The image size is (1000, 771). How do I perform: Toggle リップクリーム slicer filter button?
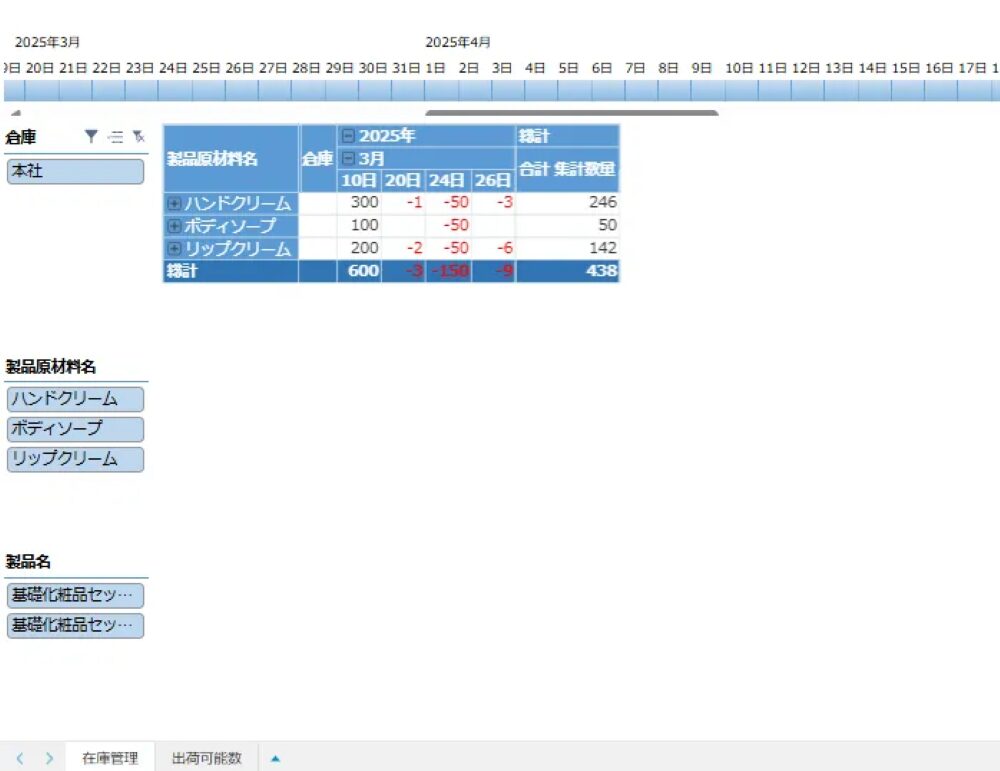click(x=75, y=459)
